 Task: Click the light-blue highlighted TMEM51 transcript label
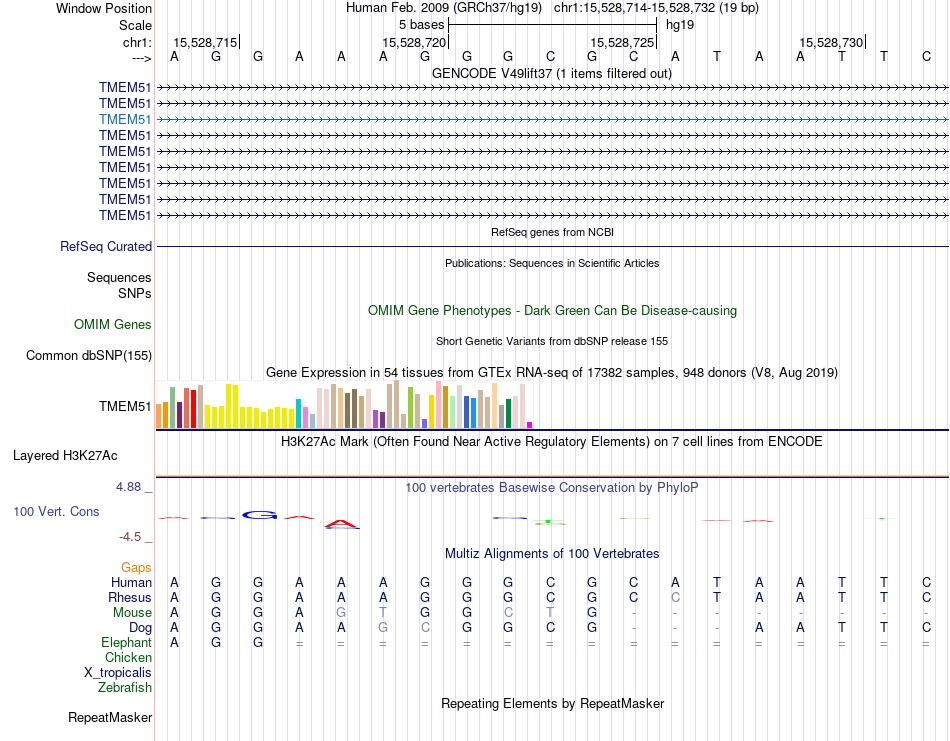click(125, 119)
